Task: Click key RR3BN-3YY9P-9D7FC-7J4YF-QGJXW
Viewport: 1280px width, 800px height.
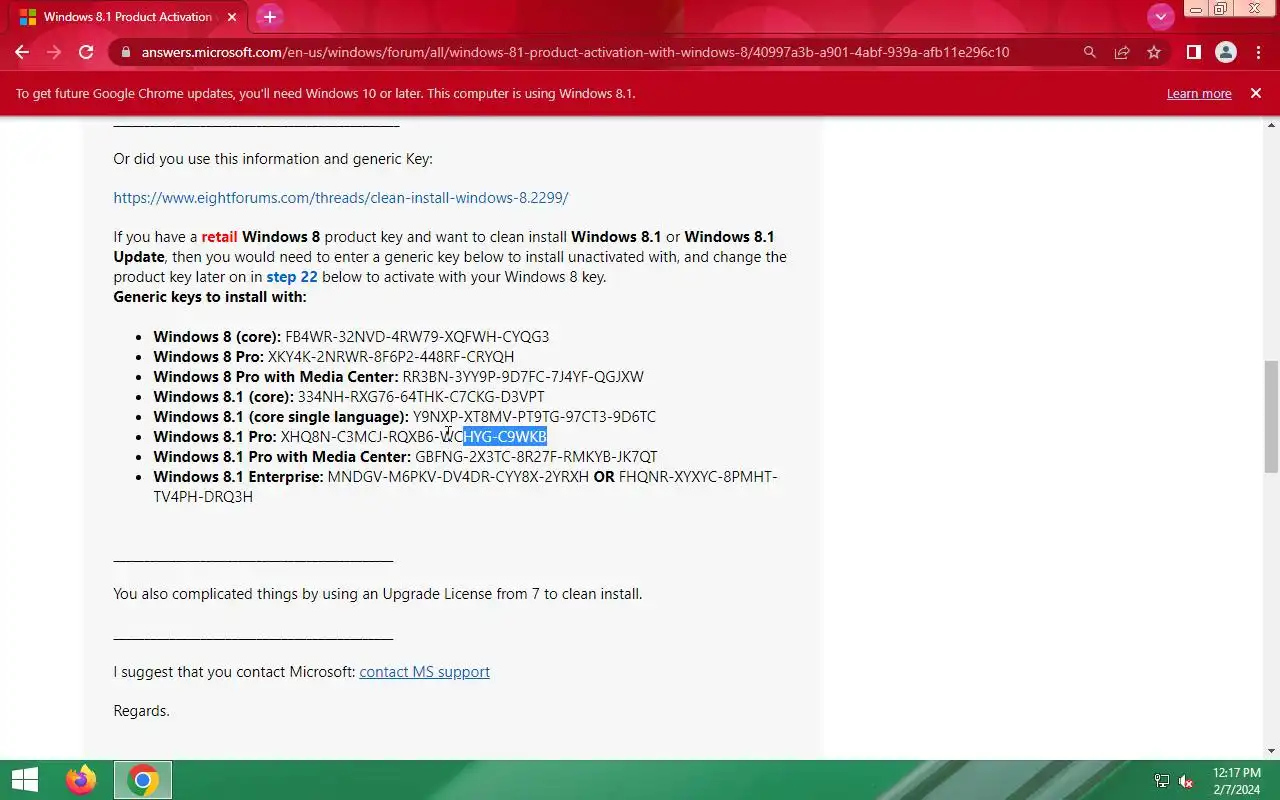Action: (523, 377)
